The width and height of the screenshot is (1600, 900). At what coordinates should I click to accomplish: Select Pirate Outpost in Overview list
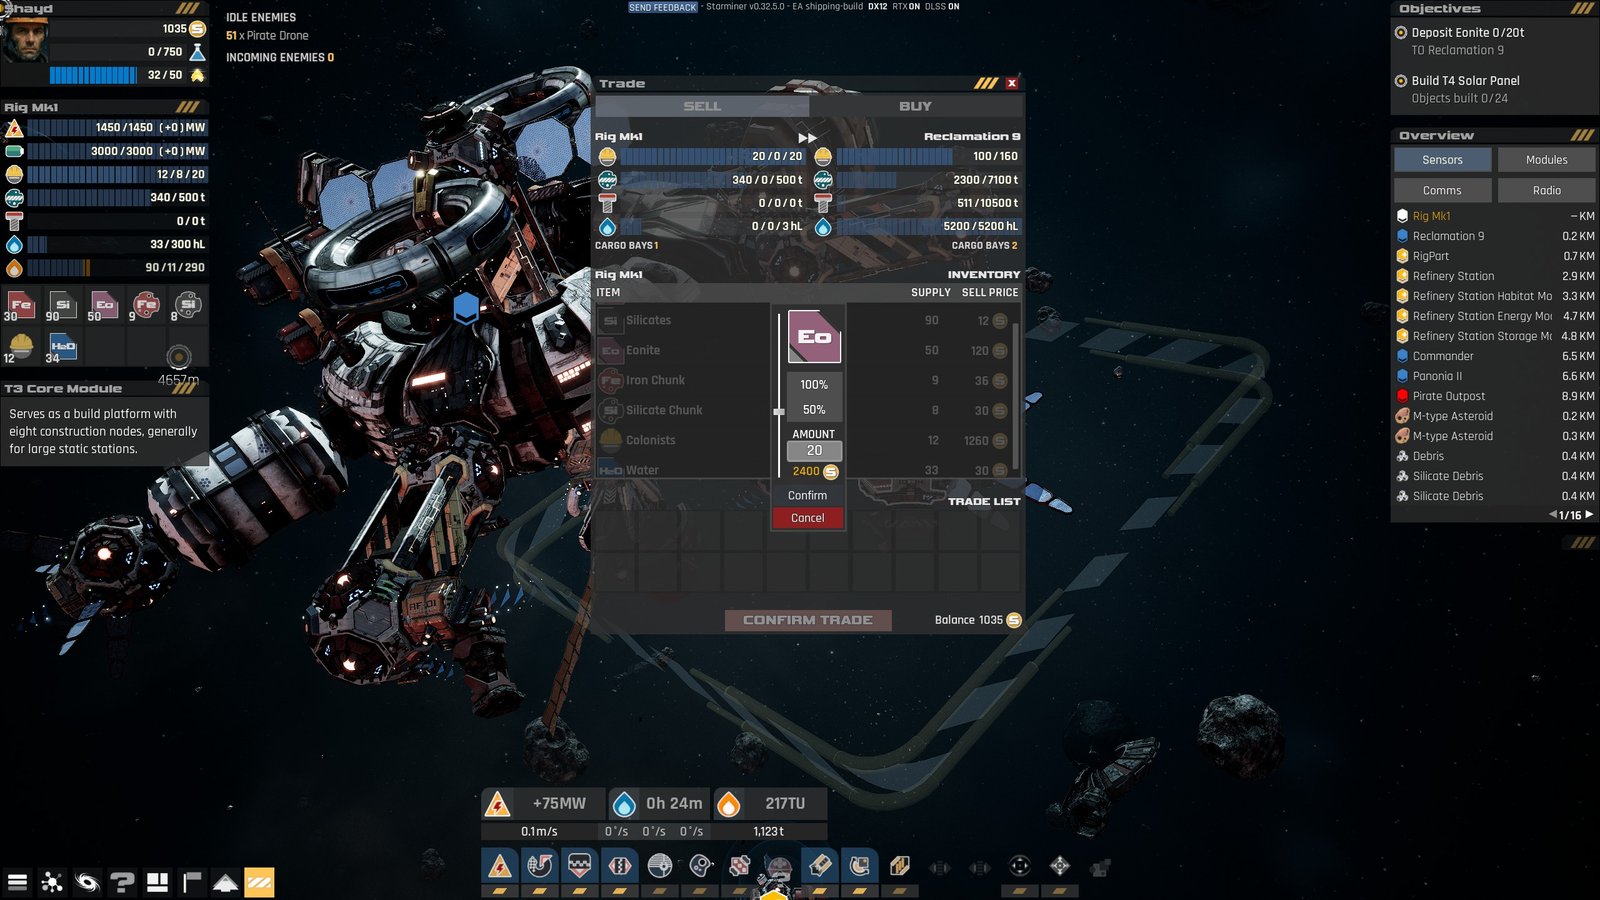[1495, 396]
